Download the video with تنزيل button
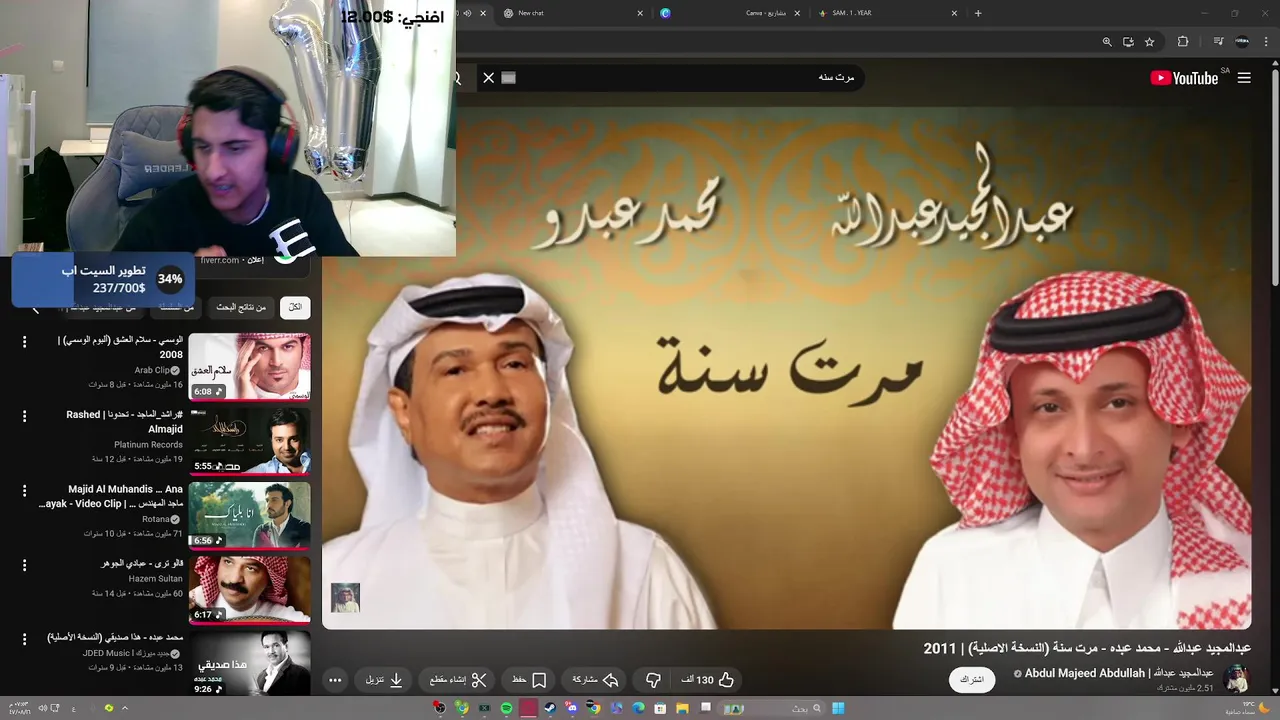1280x720 pixels. pos(384,680)
